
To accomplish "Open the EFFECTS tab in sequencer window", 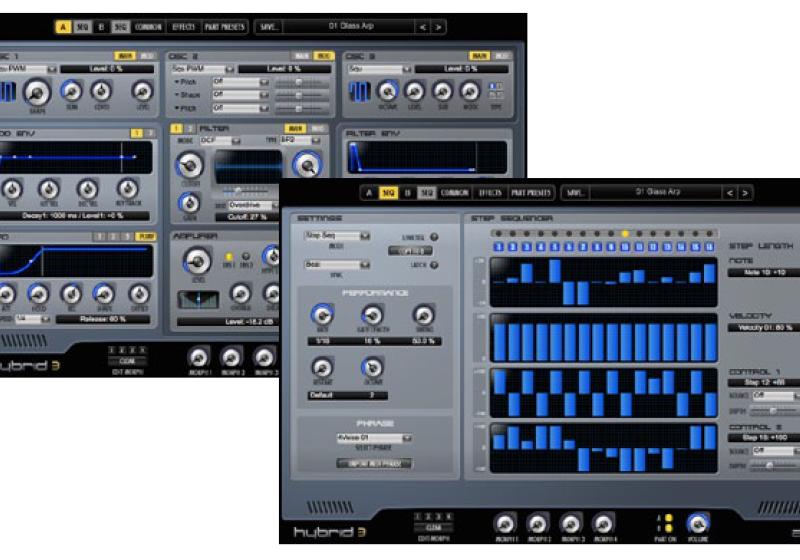I will [490, 193].
